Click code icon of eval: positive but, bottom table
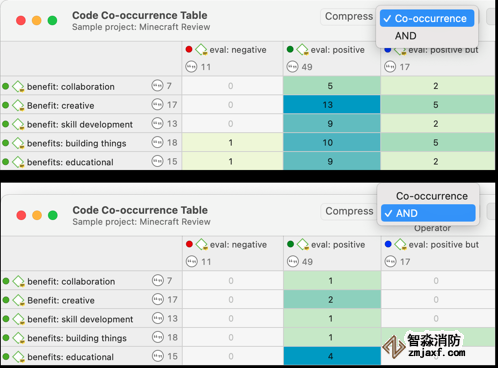498x368 pixels. click(400, 244)
